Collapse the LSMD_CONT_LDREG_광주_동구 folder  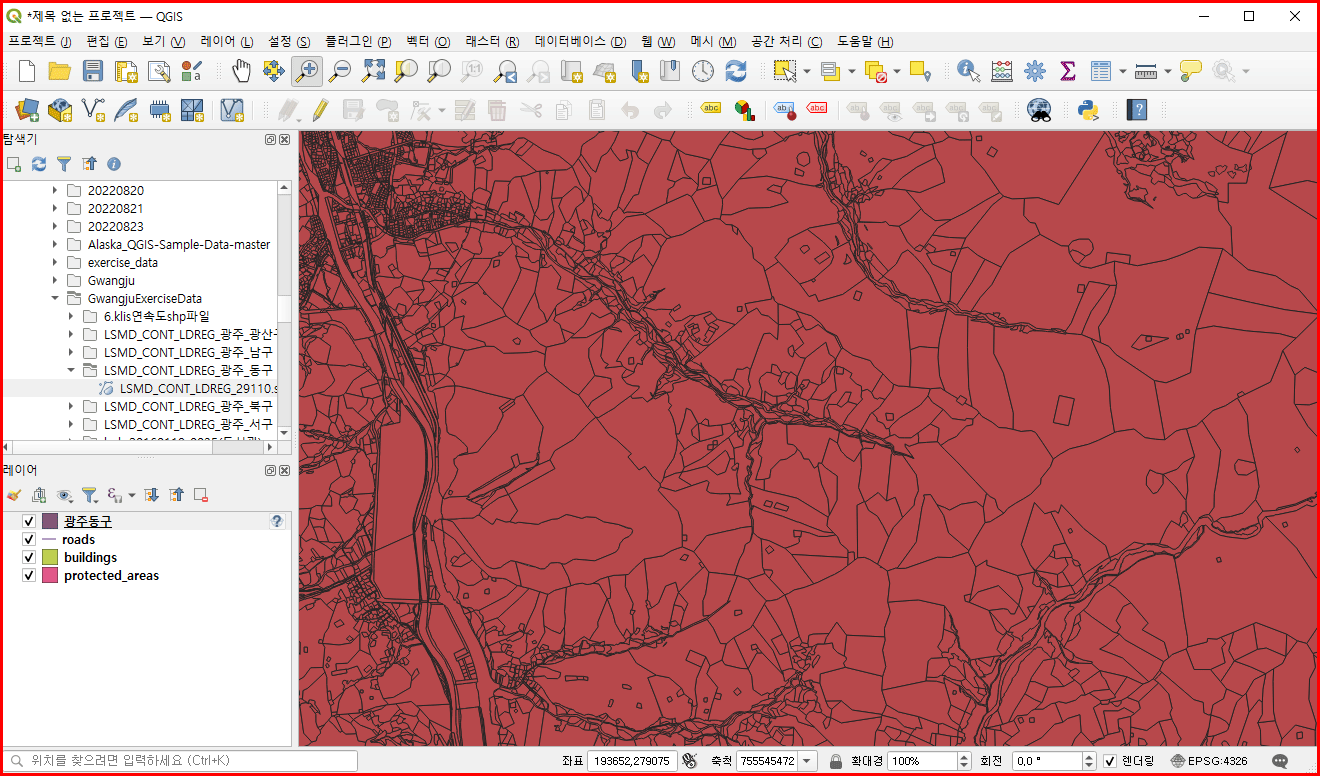pyautogui.click(x=71, y=370)
